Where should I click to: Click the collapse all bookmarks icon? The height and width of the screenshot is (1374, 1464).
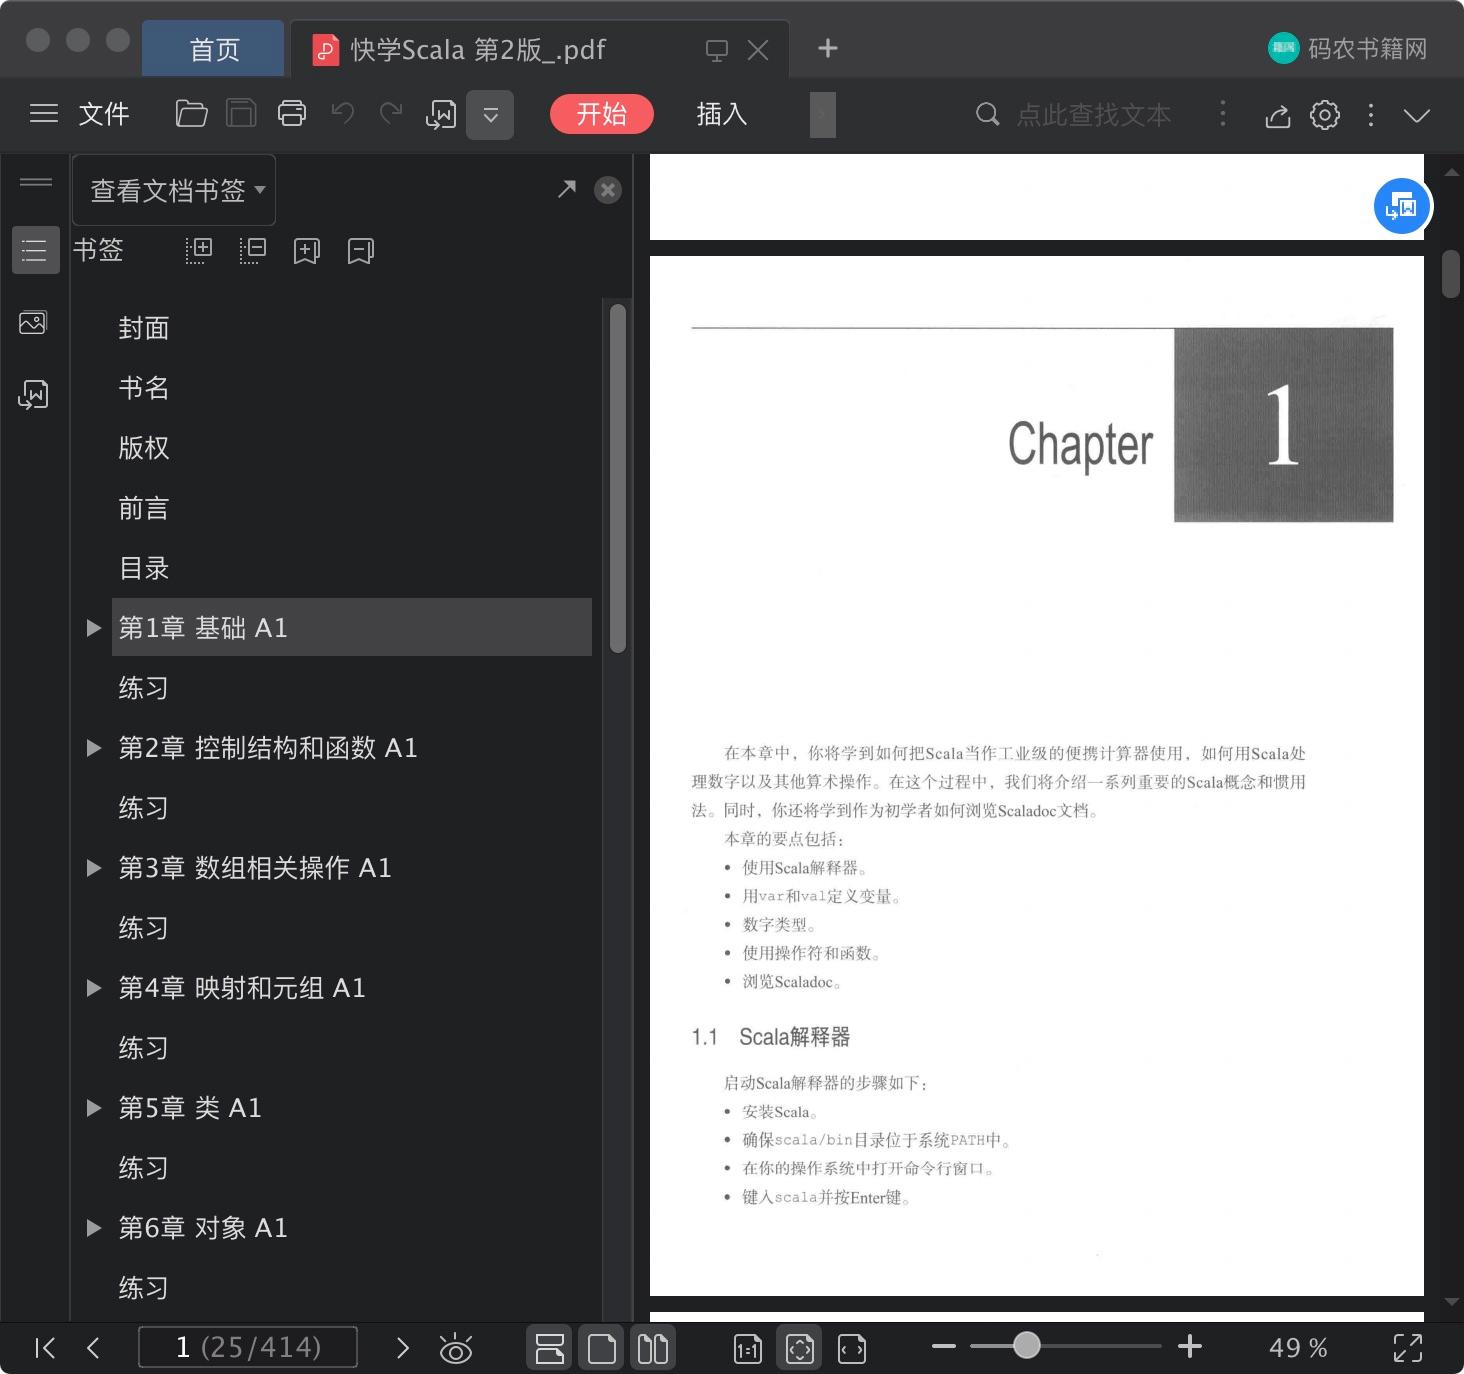coord(252,250)
